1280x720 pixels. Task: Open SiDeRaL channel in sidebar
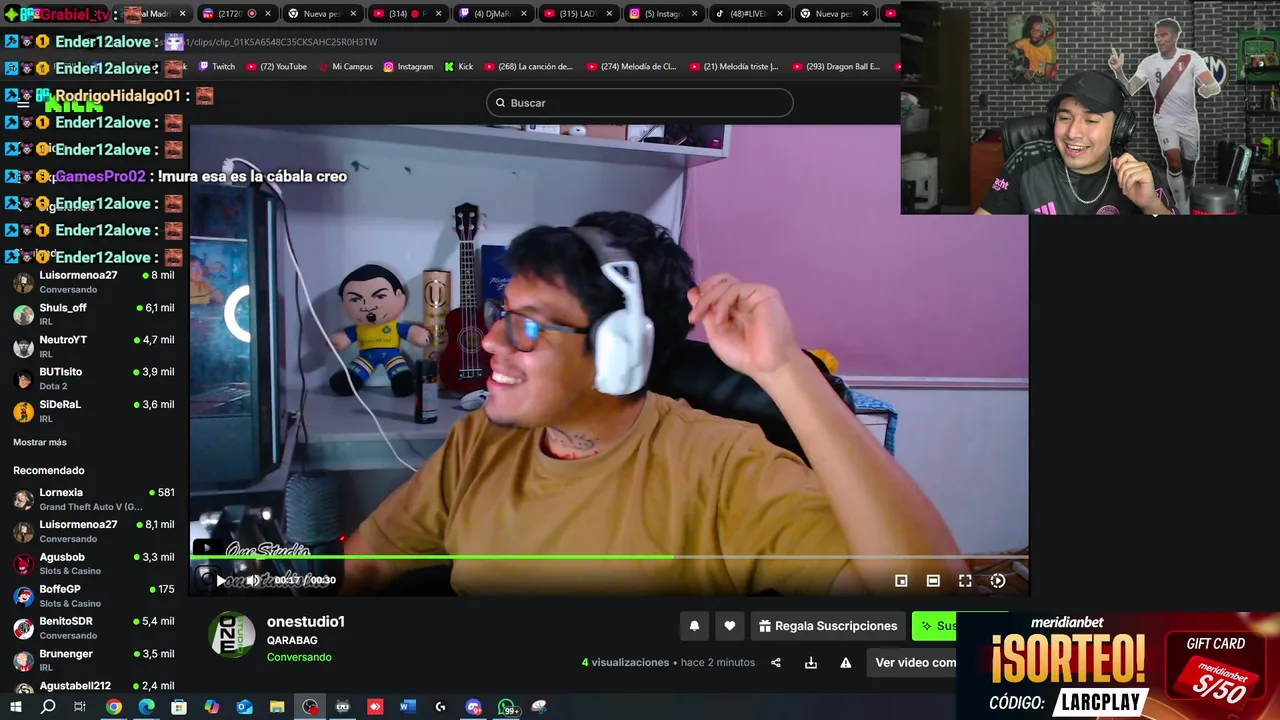coord(94,411)
